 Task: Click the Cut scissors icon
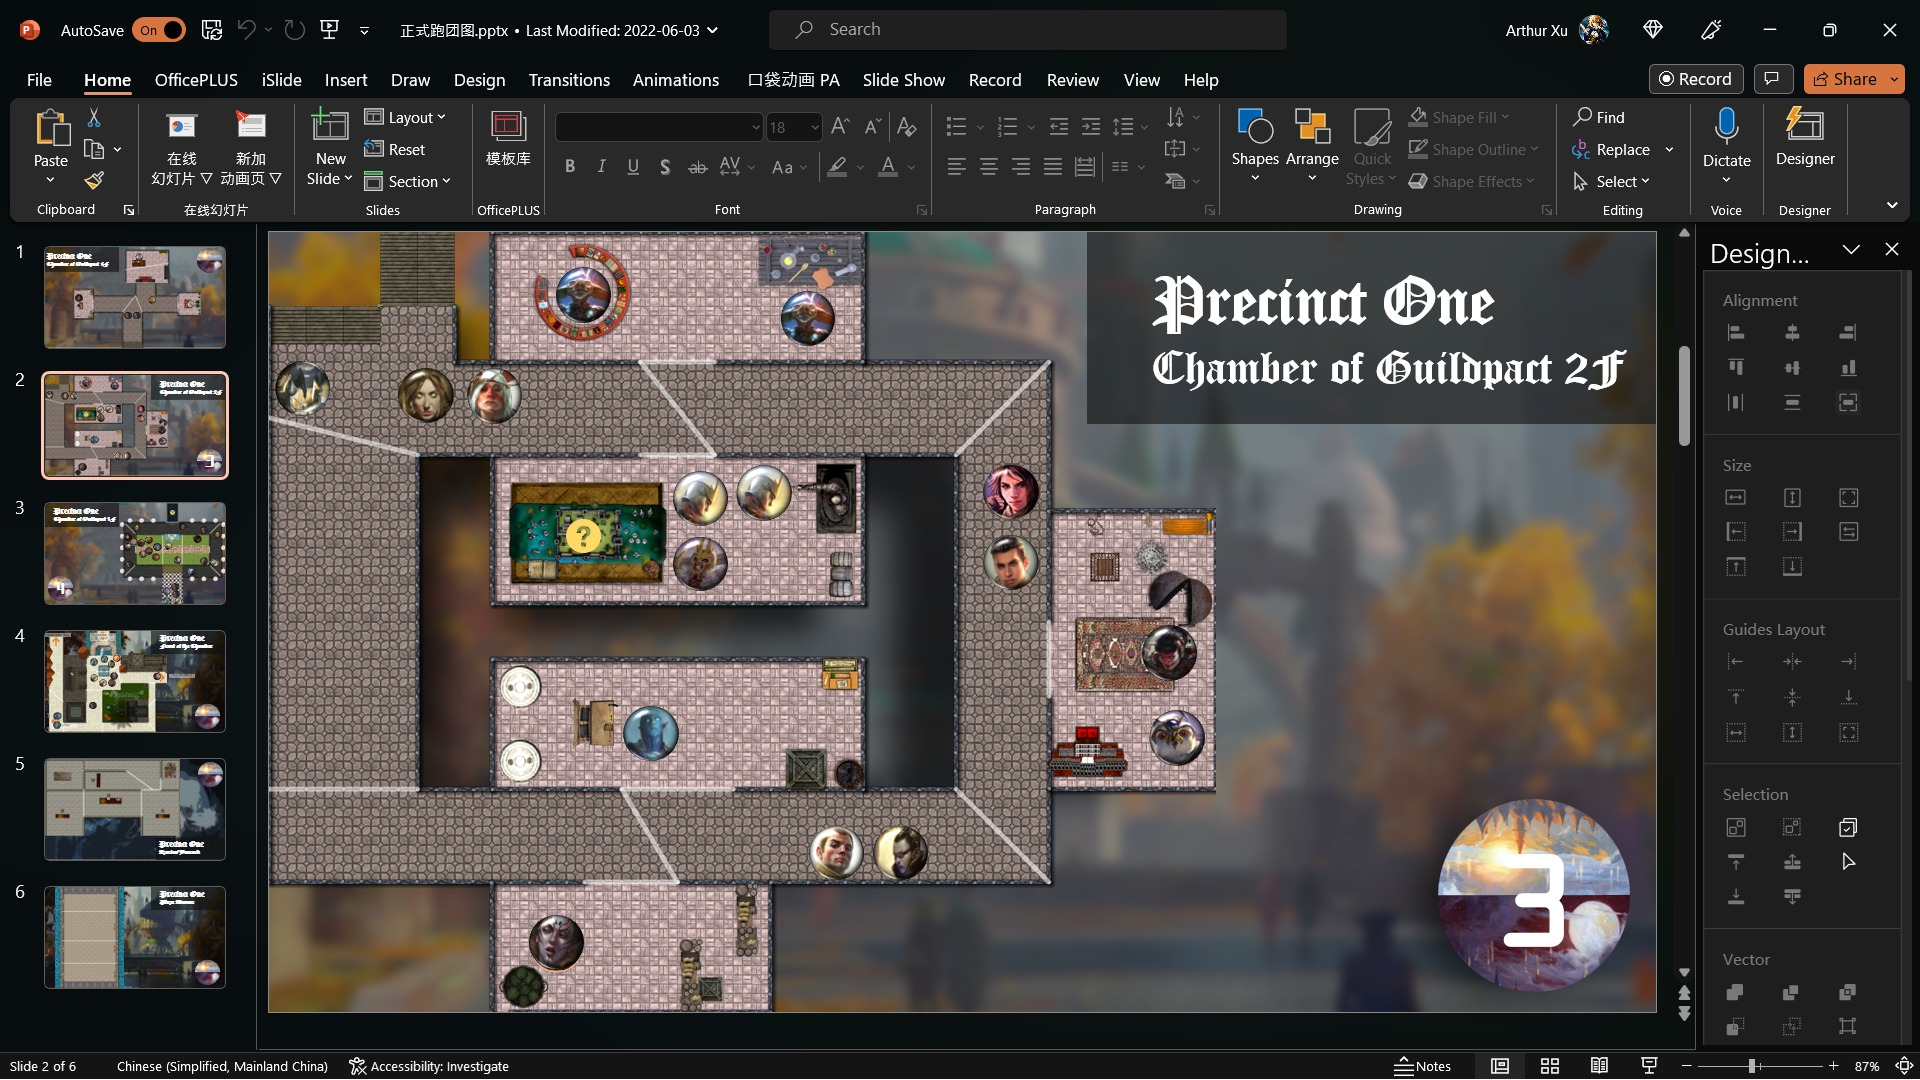coord(94,118)
